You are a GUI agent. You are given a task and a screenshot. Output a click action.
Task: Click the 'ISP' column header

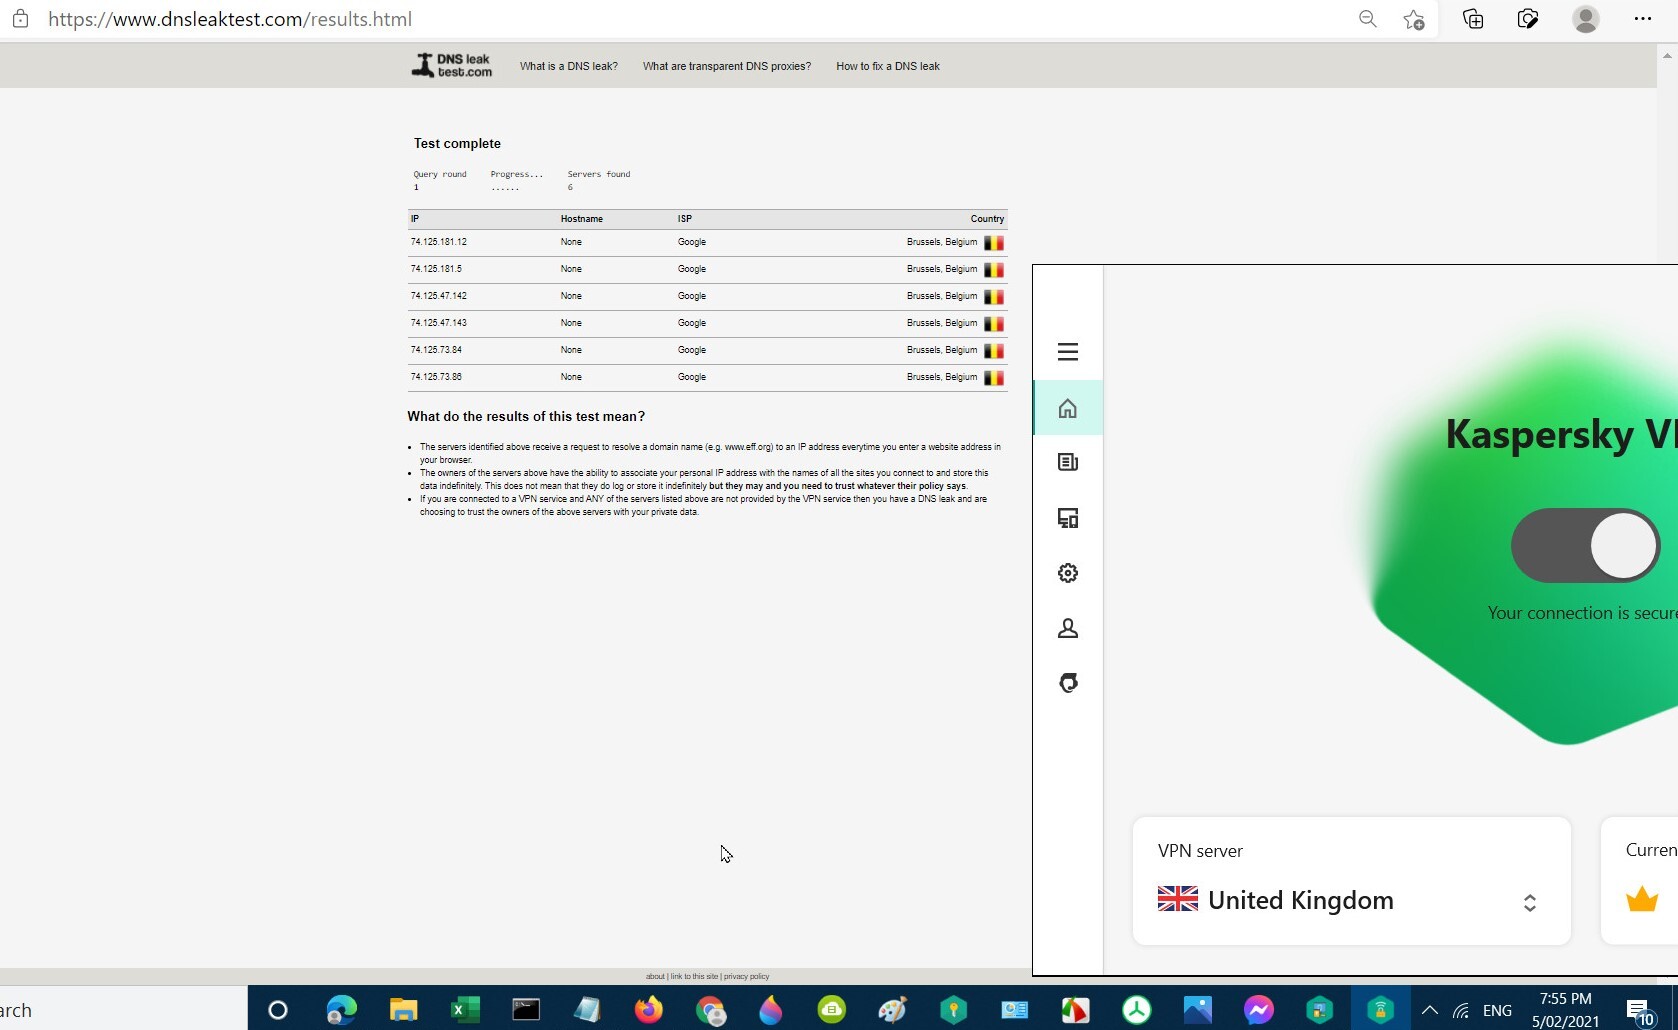pos(685,219)
